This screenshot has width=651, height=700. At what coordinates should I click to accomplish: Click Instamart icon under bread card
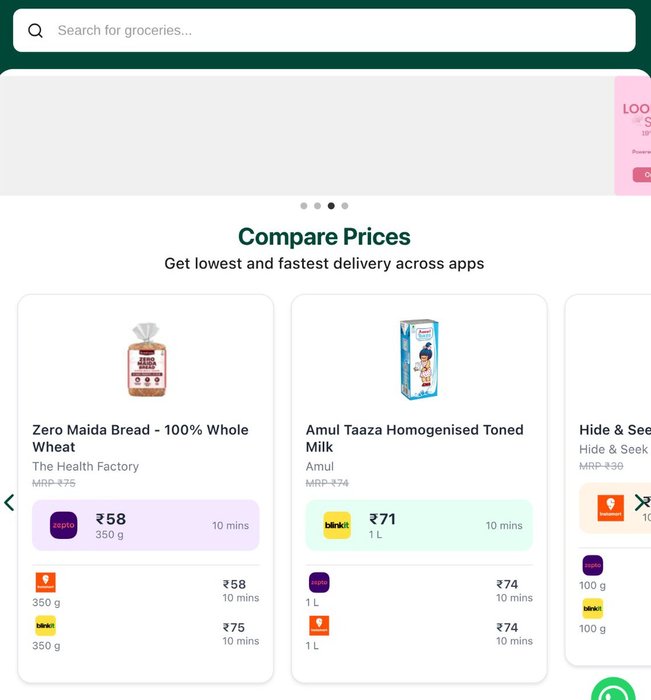[45, 583]
